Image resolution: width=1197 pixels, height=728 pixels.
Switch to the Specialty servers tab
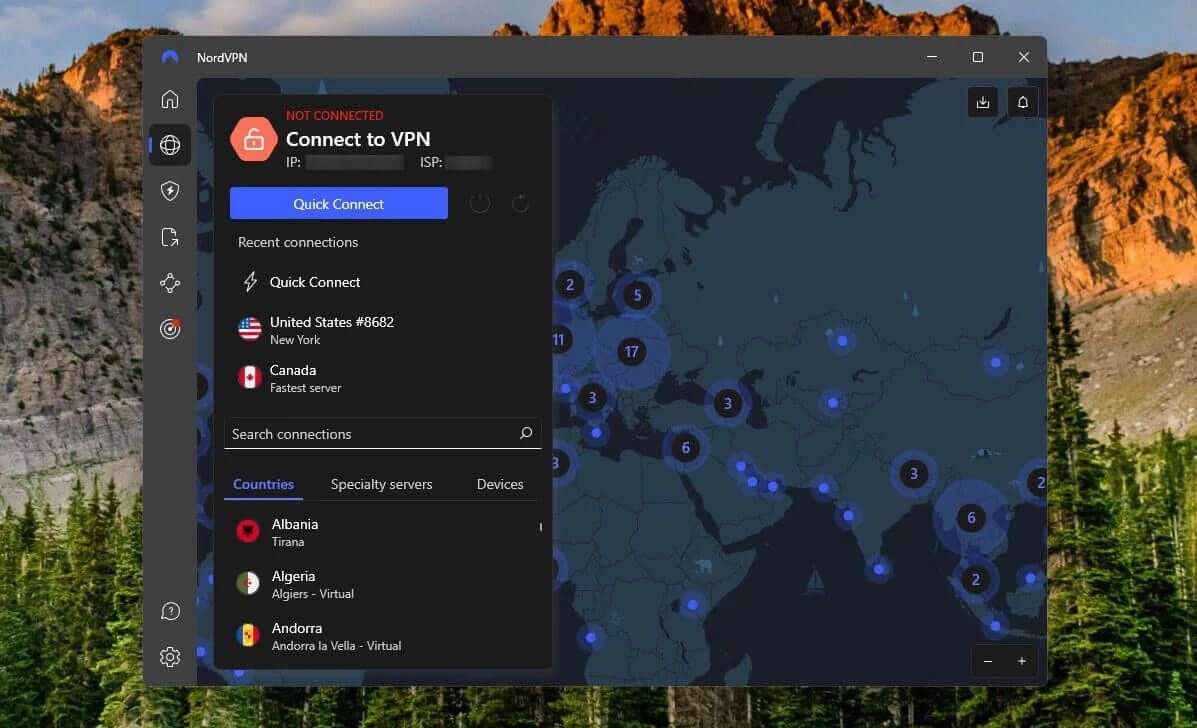382,484
